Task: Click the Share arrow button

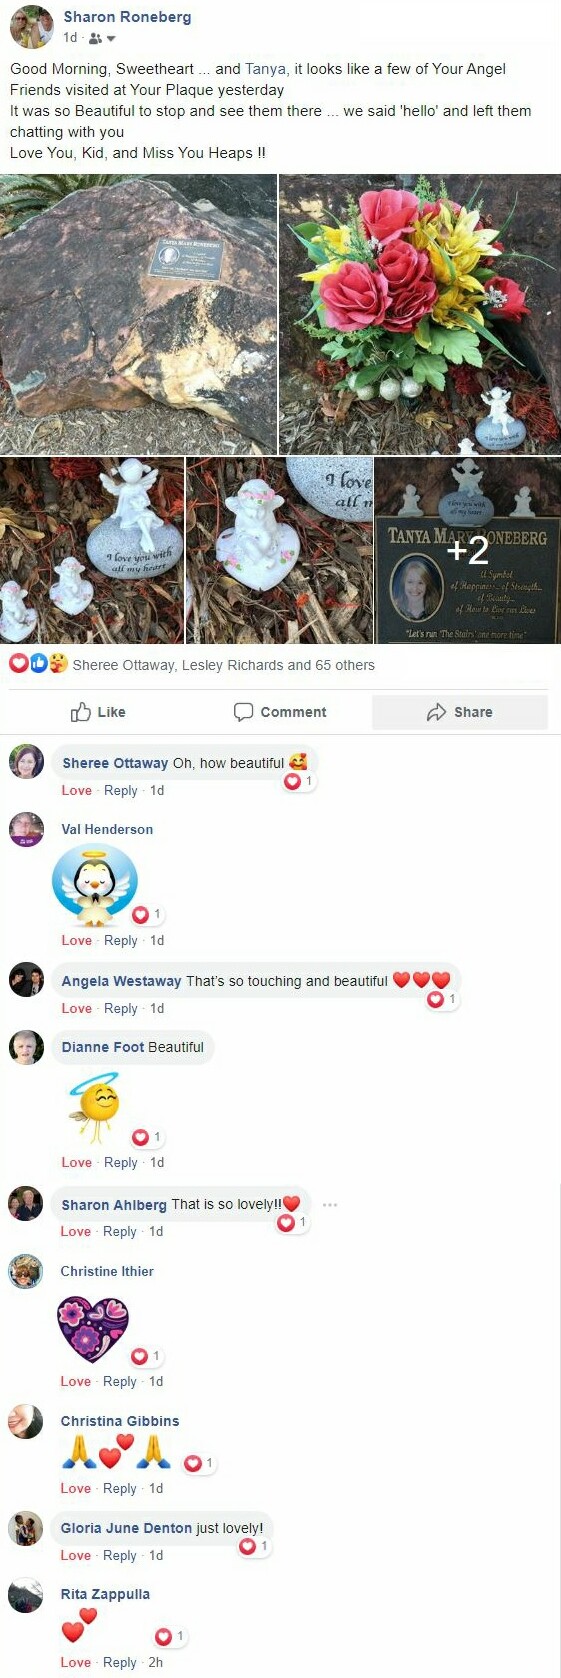Action: [460, 712]
